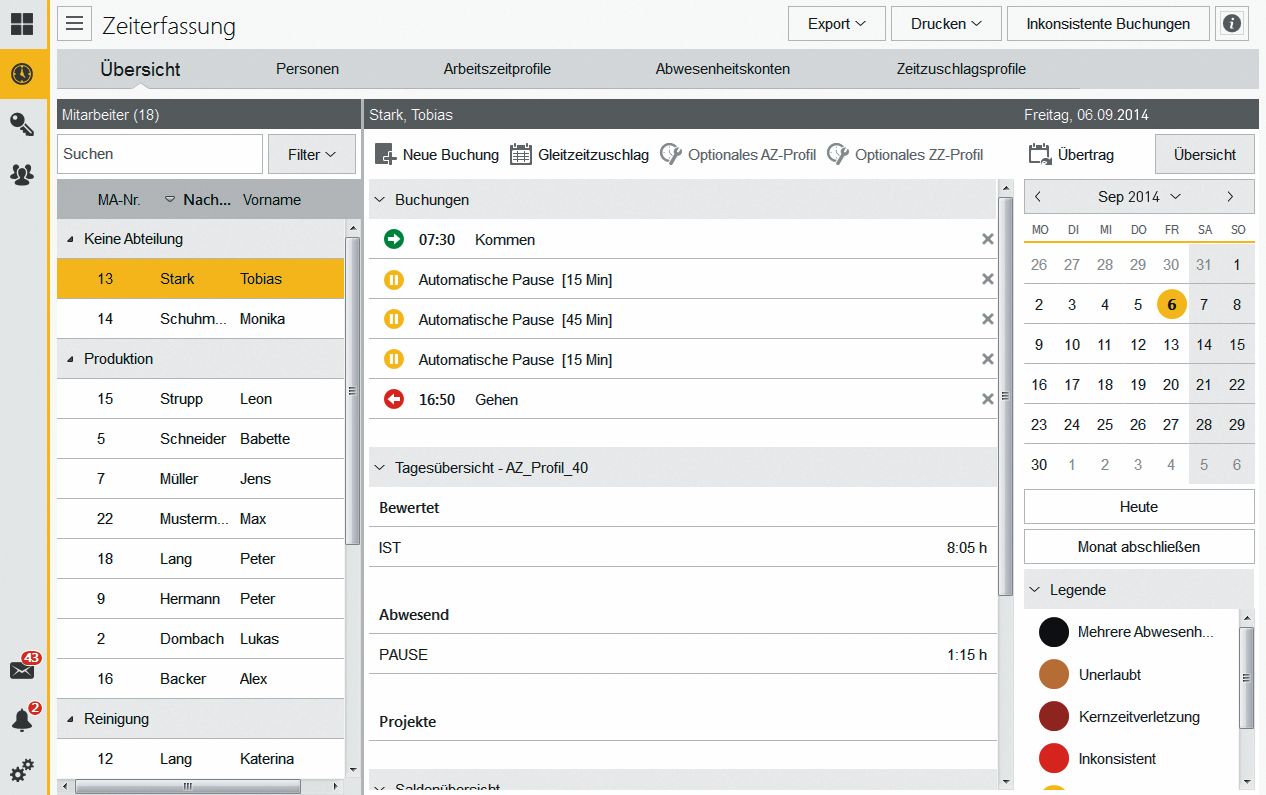Open the Arbeitszeitprofile tab
The width and height of the screenshot is (1266, 795).
pyautogui.click(x=497, y=69)
